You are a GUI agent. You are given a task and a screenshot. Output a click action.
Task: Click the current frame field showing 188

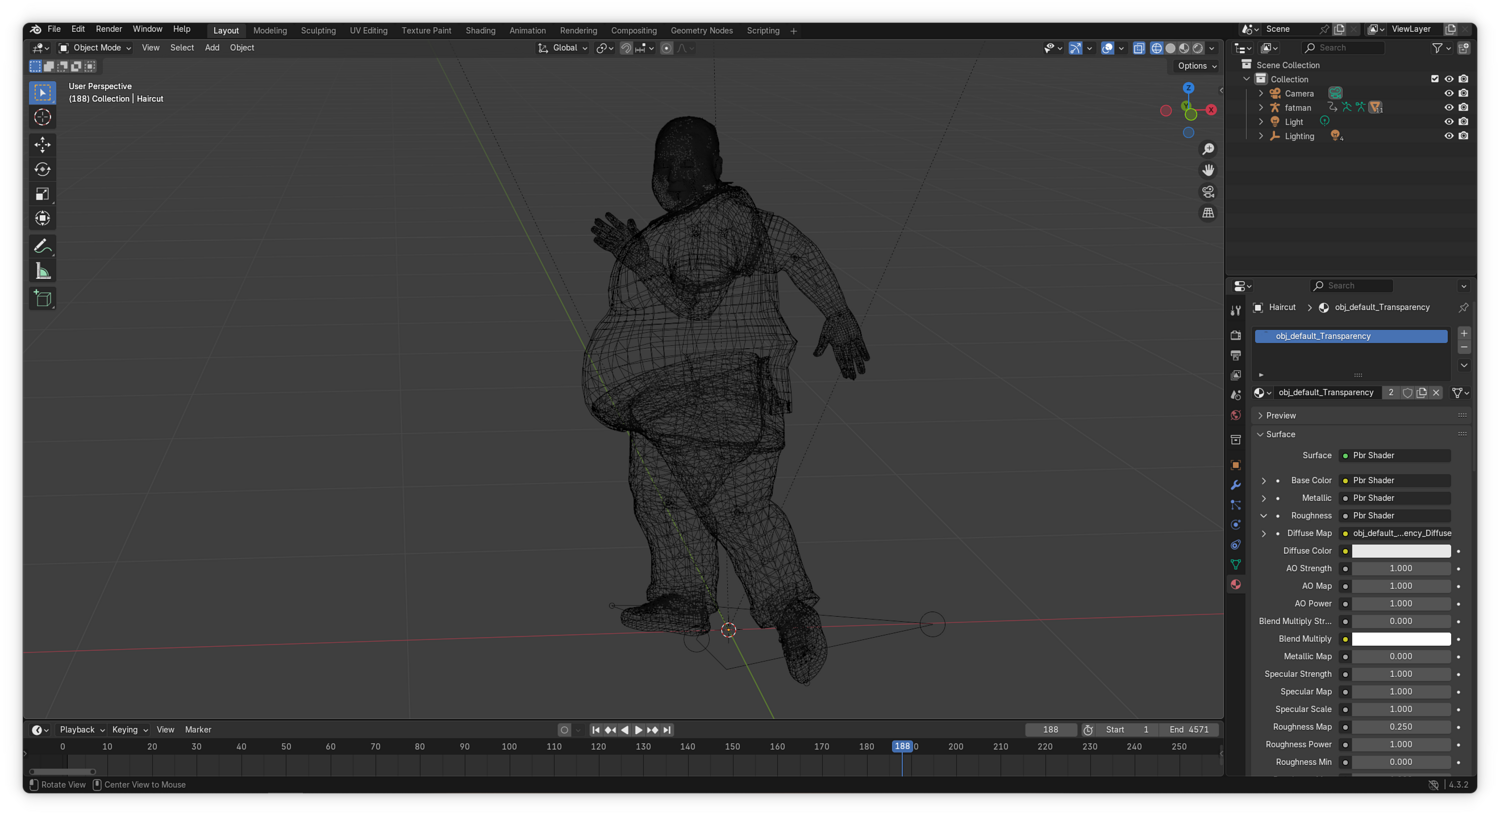point(1050,730)
